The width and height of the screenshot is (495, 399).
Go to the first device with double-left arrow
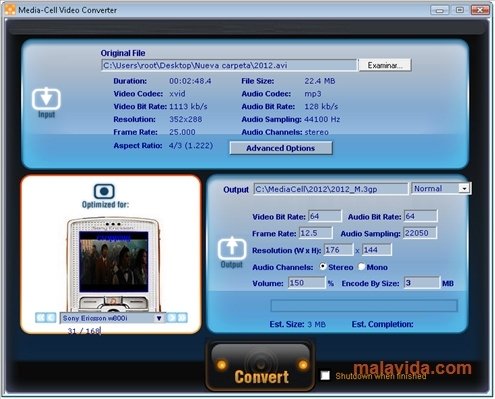[x=40, y=317]
